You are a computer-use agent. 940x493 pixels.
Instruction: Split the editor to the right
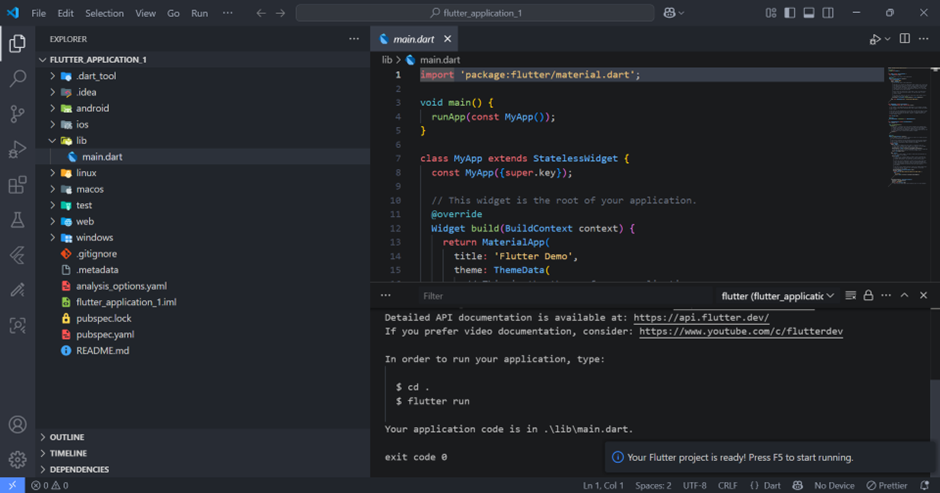(x=905, y=39)
